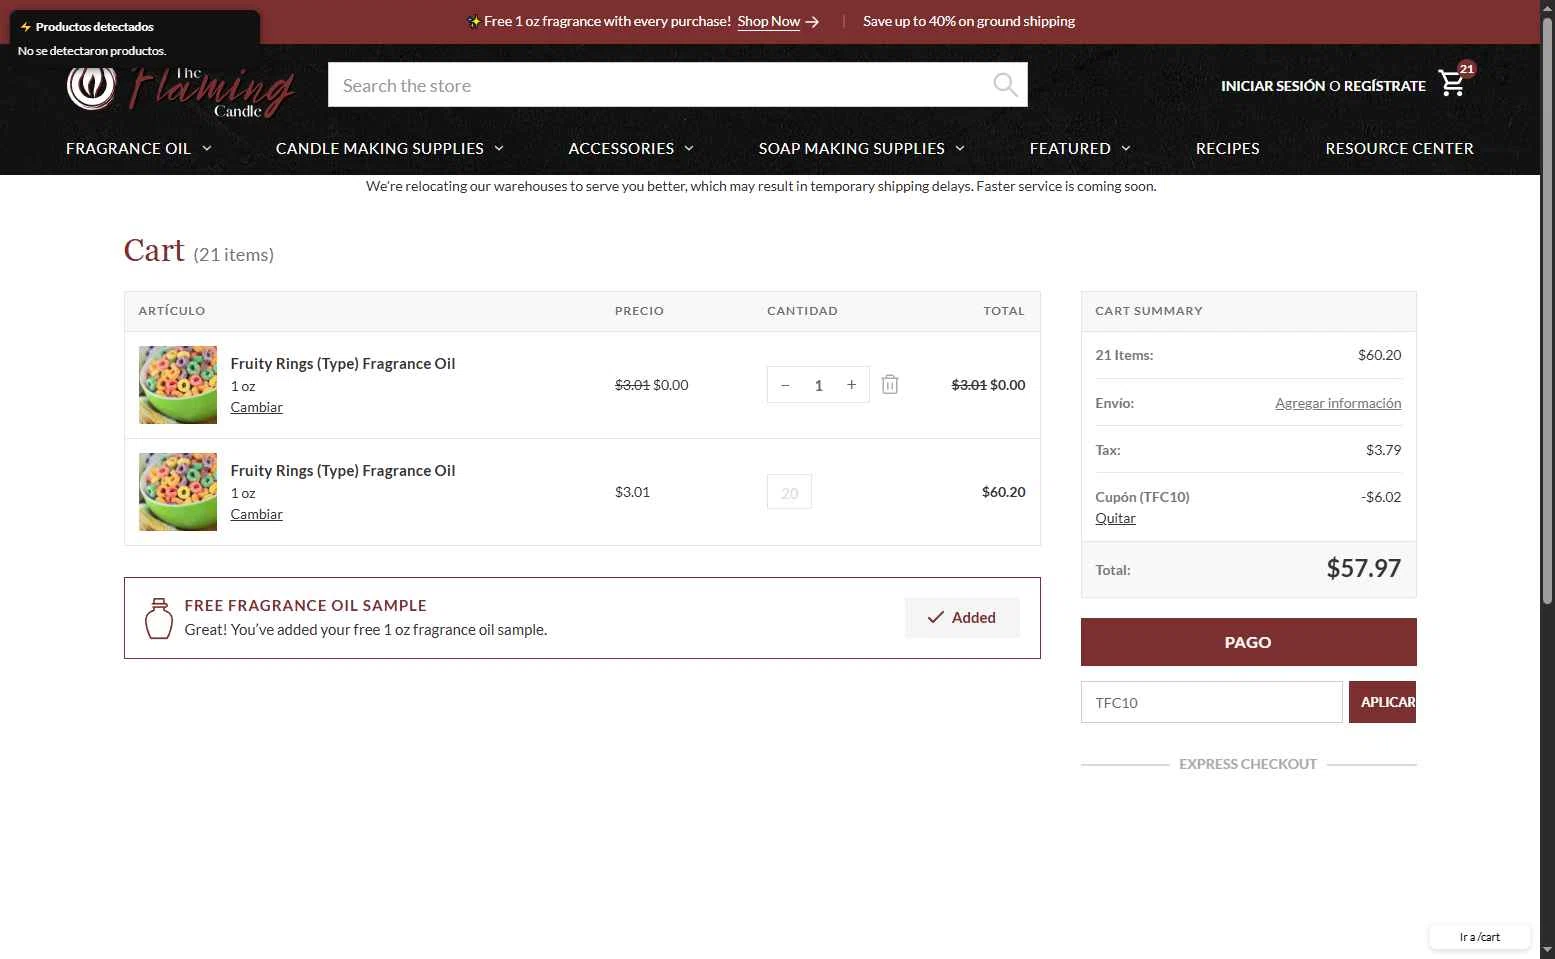The height and width of the screenshot is (959, 1555).
Task: Click the Cart (21 items) heading
Action: 198,250
